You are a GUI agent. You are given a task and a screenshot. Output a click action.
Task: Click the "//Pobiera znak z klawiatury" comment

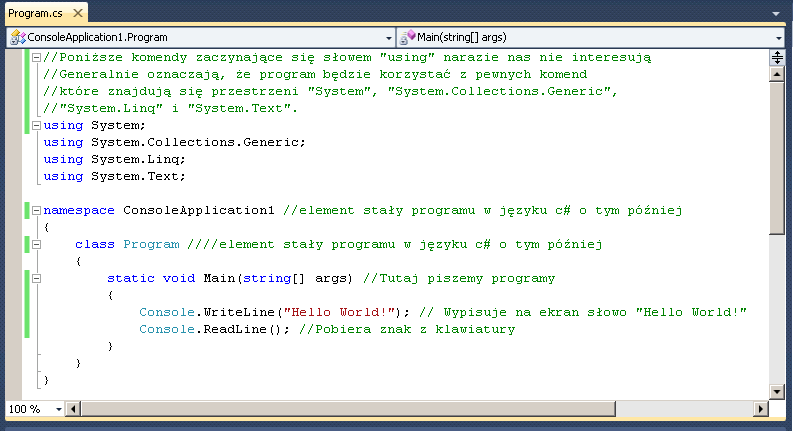pos(407,329)
